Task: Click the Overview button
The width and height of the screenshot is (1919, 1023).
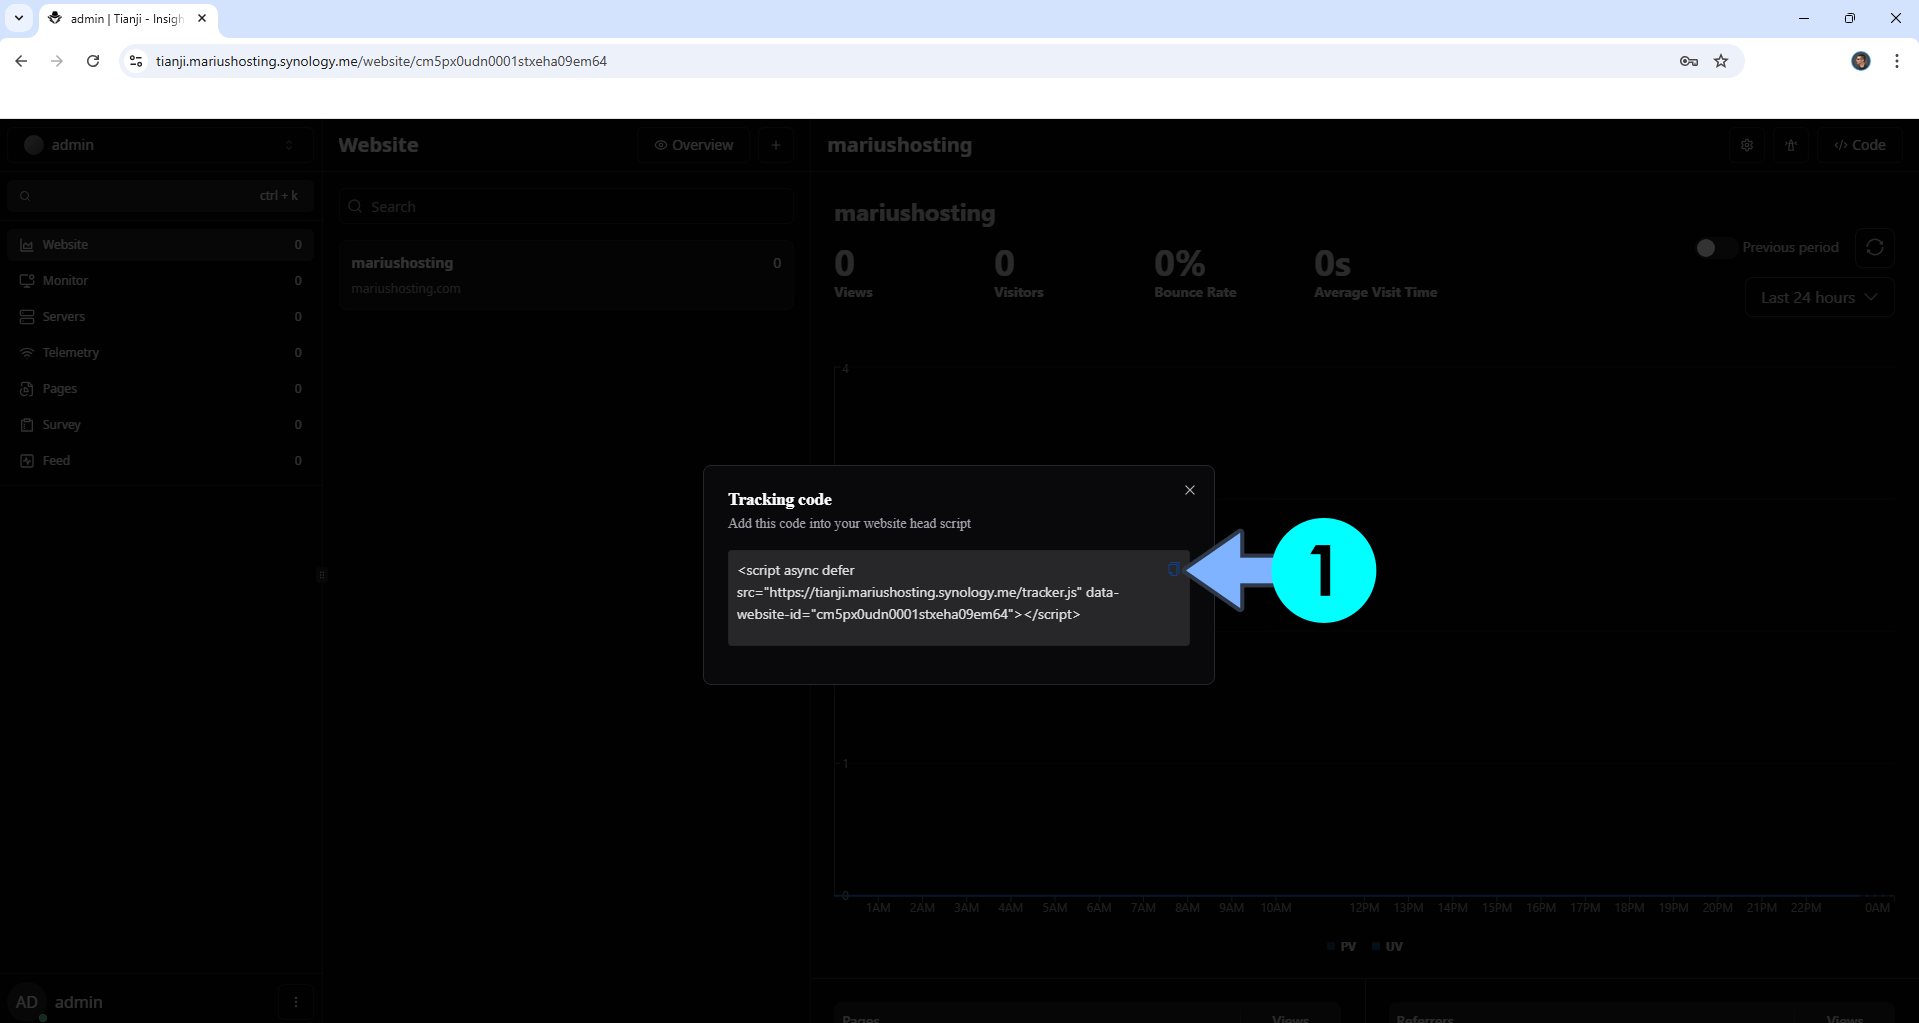Action: coord(694,145)
